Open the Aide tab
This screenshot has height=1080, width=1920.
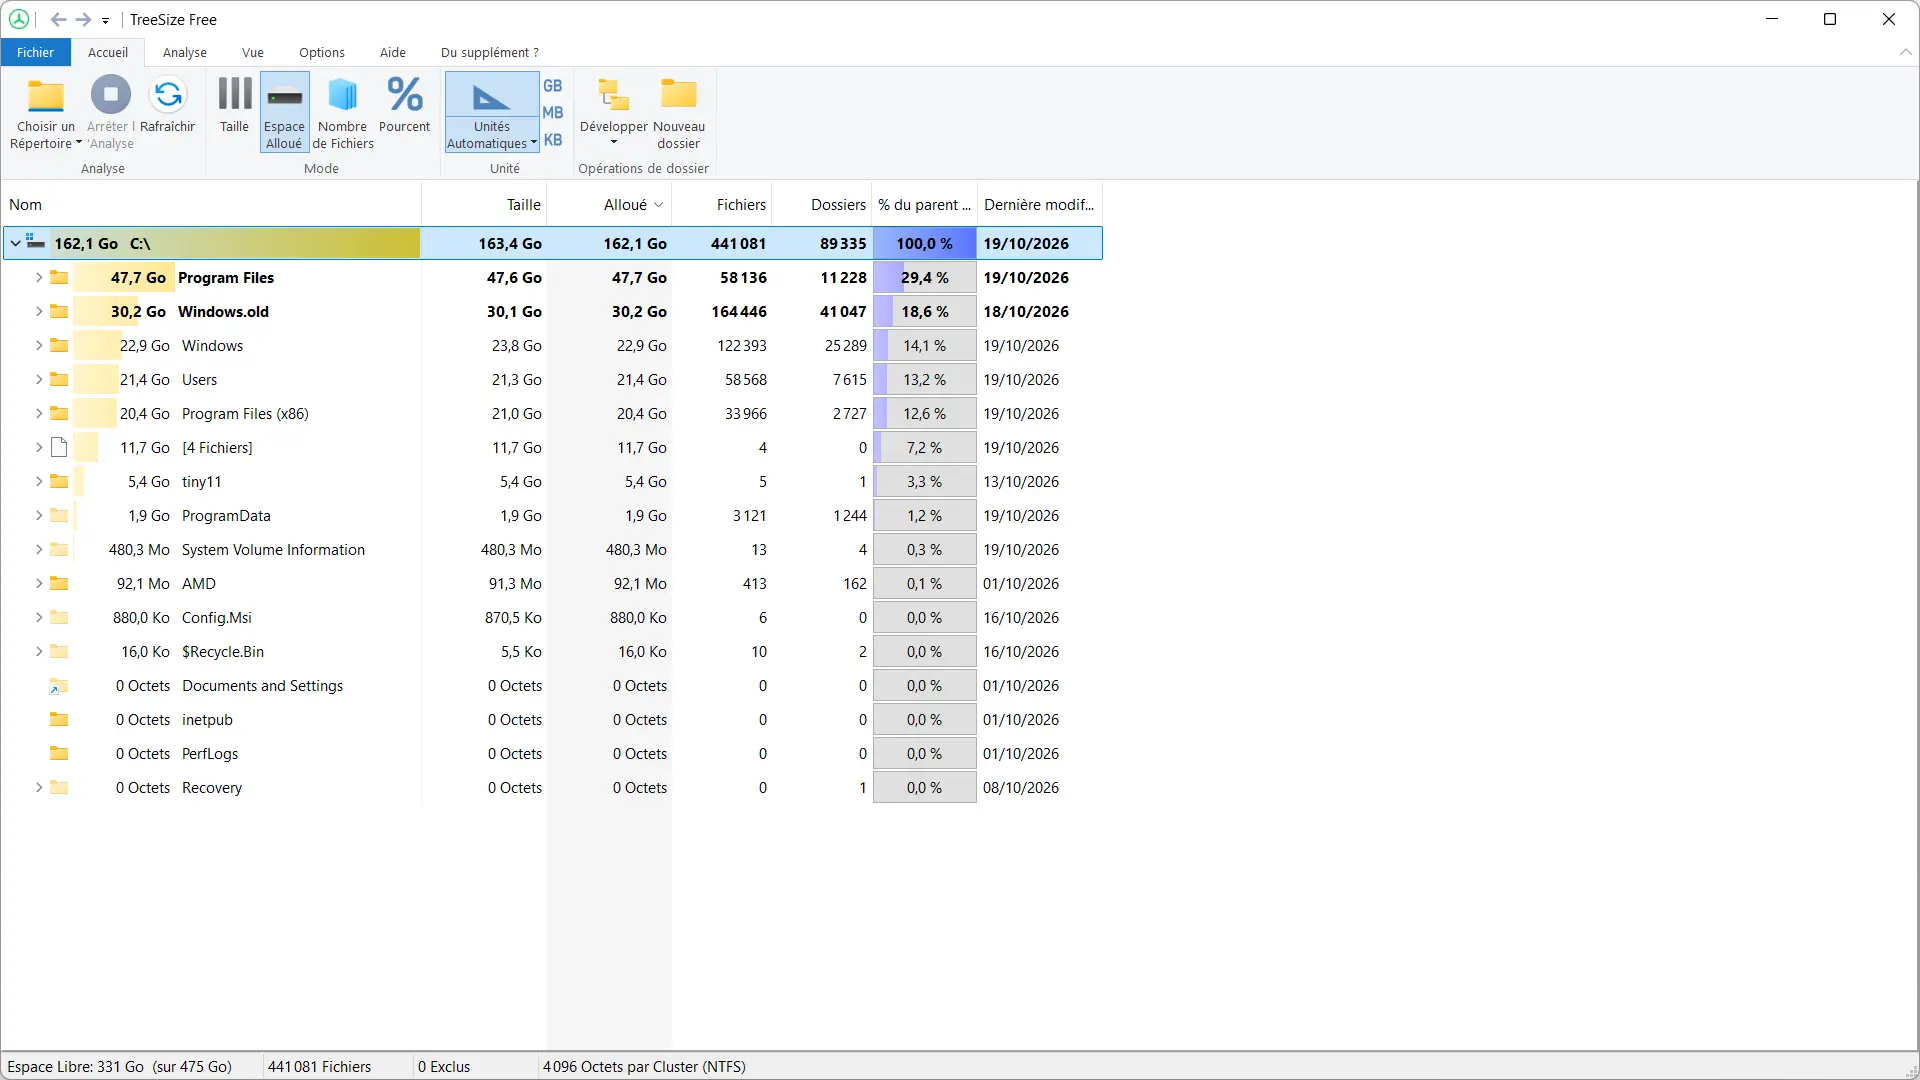(393, 52)
